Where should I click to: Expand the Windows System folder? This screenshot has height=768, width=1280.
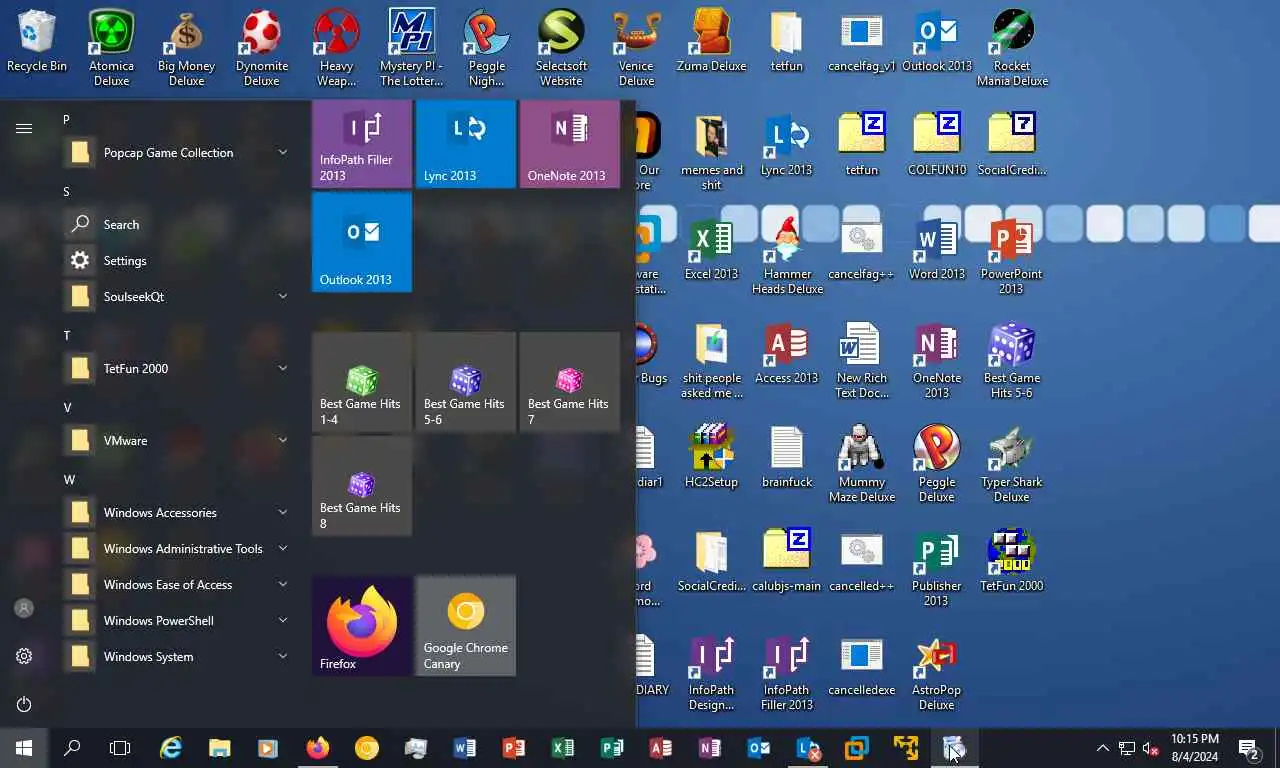(x=178, y=656)
